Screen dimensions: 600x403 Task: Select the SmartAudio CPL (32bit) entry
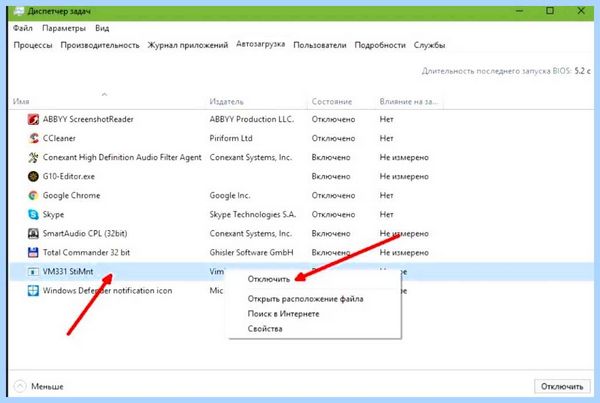coord(85,233)
